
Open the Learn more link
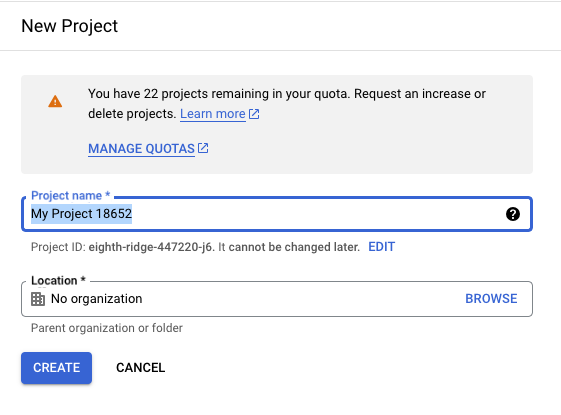click(213, 114)
